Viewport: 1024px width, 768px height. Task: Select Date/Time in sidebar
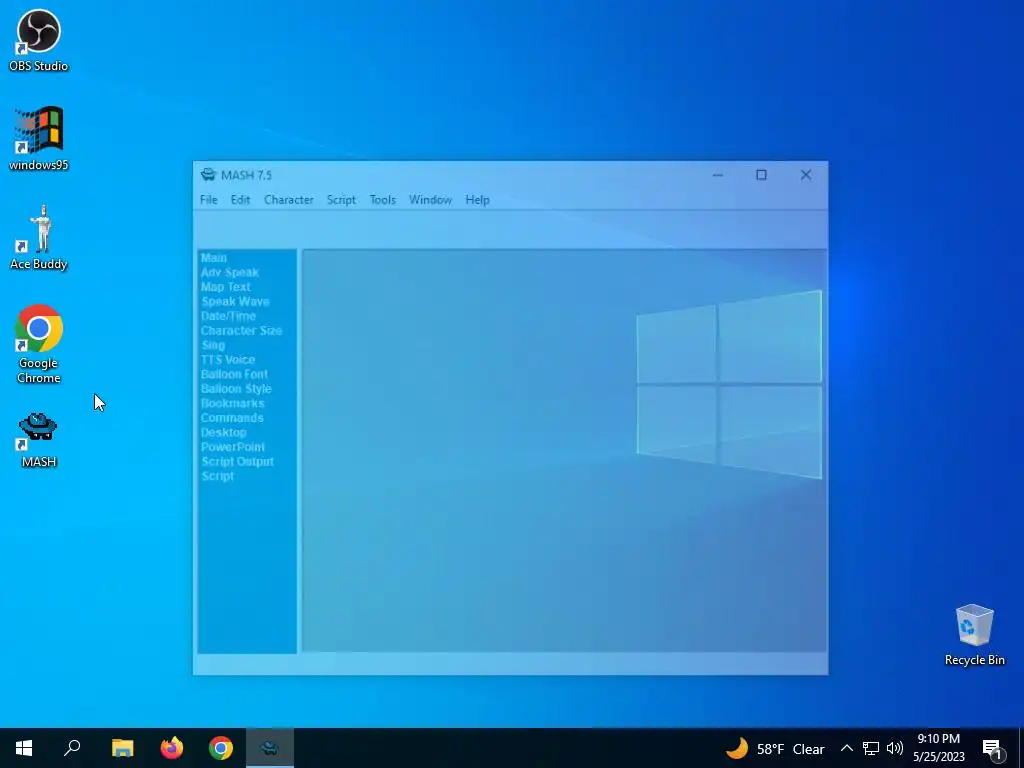228,316
